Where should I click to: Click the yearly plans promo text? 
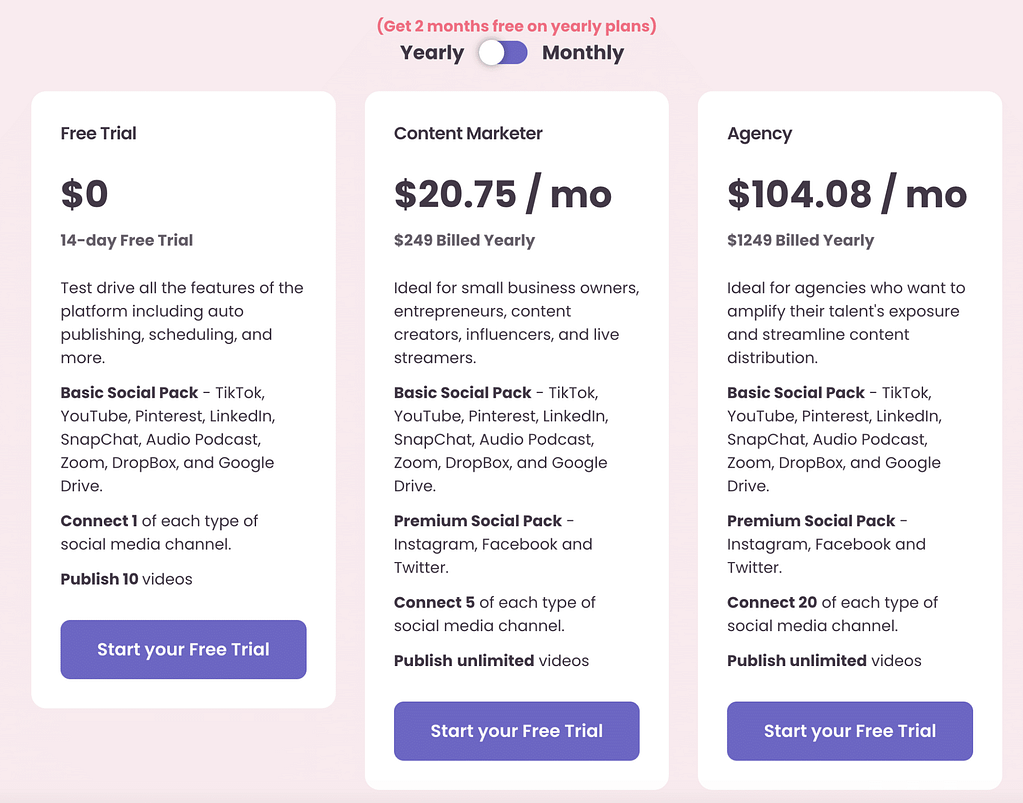(516, 26)
